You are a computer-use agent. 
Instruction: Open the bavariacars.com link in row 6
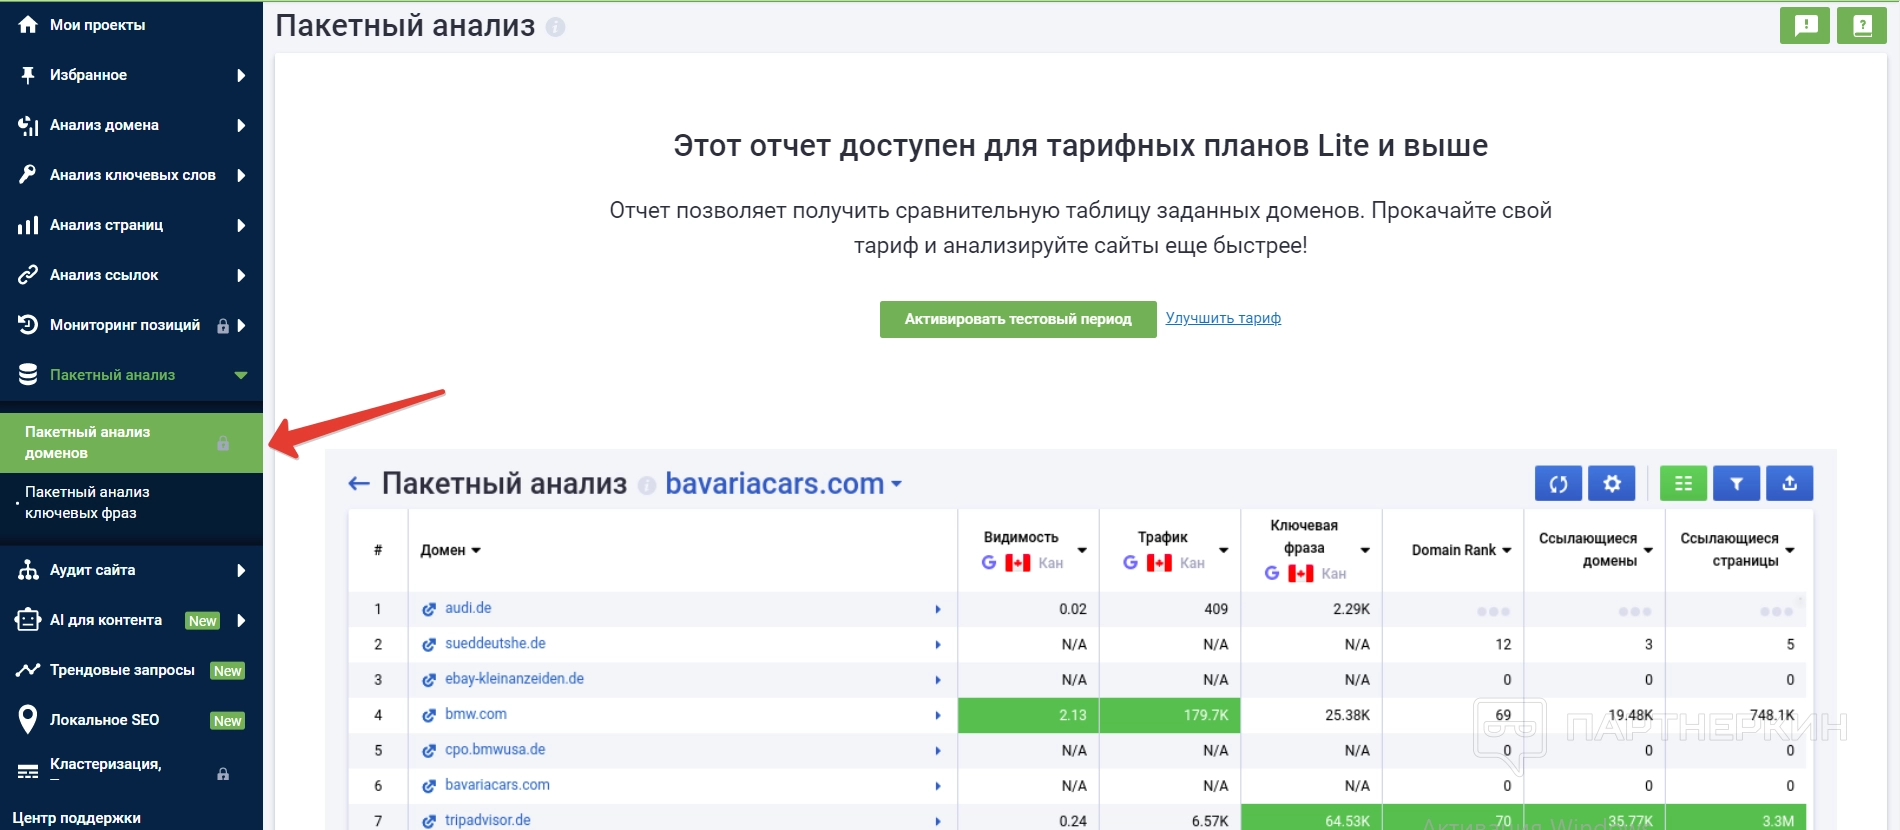[497, 785]
